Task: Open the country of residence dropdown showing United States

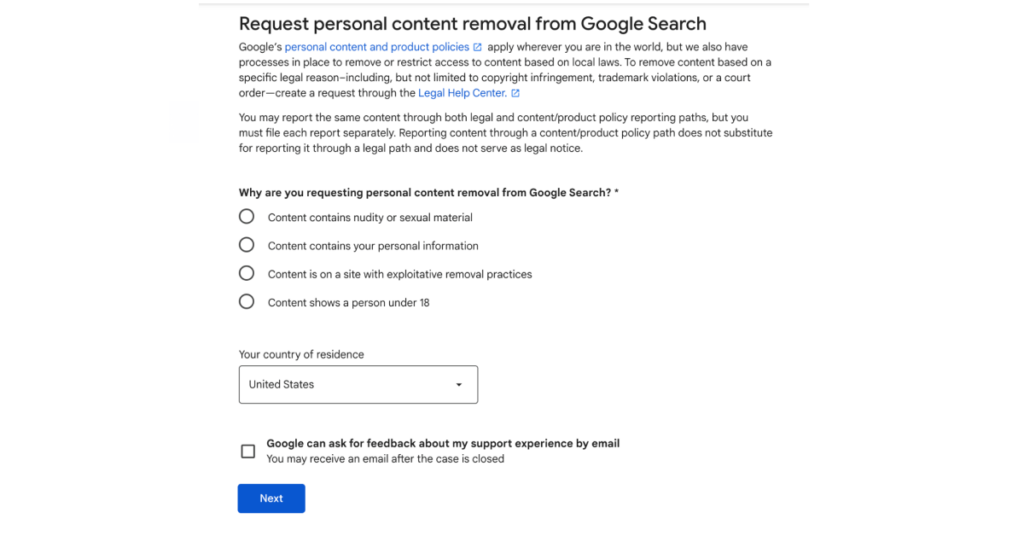Action: 357,385
